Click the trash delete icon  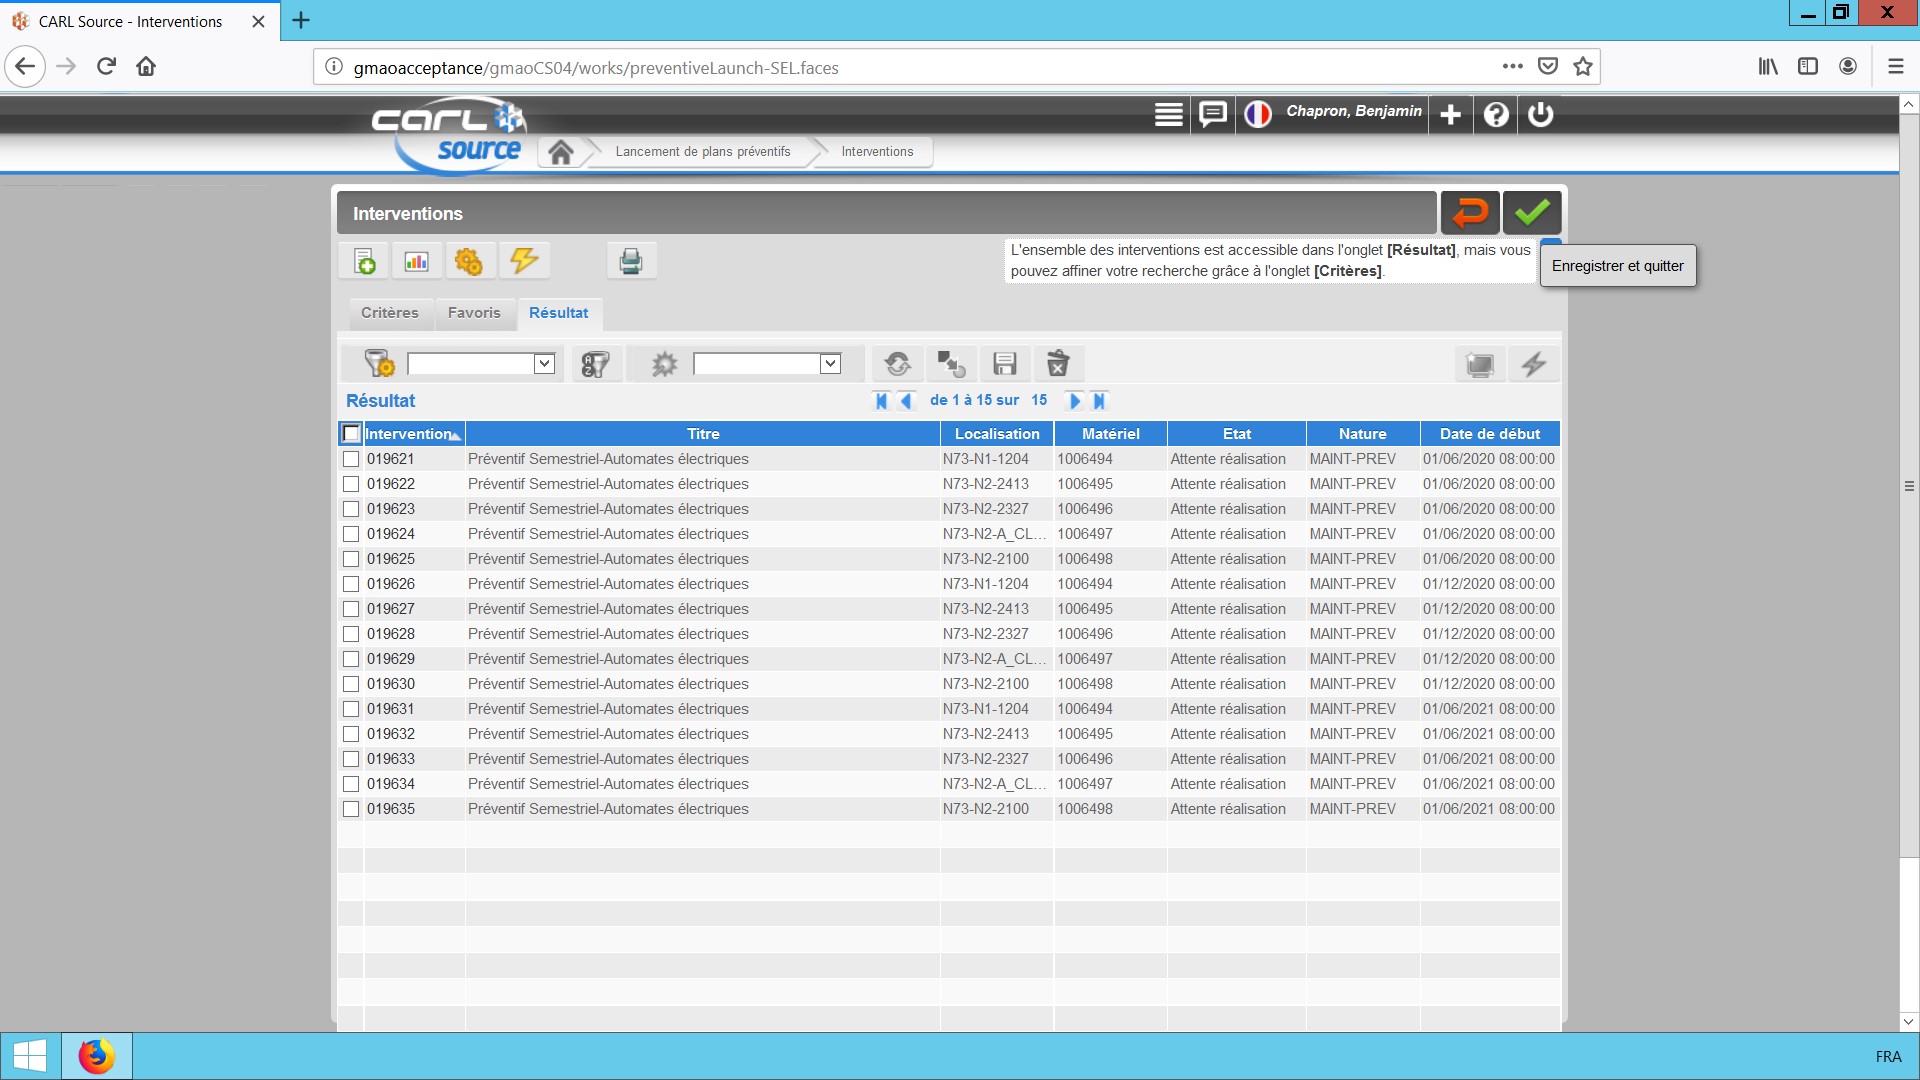pyautogui.click(x=1057, y=364)
